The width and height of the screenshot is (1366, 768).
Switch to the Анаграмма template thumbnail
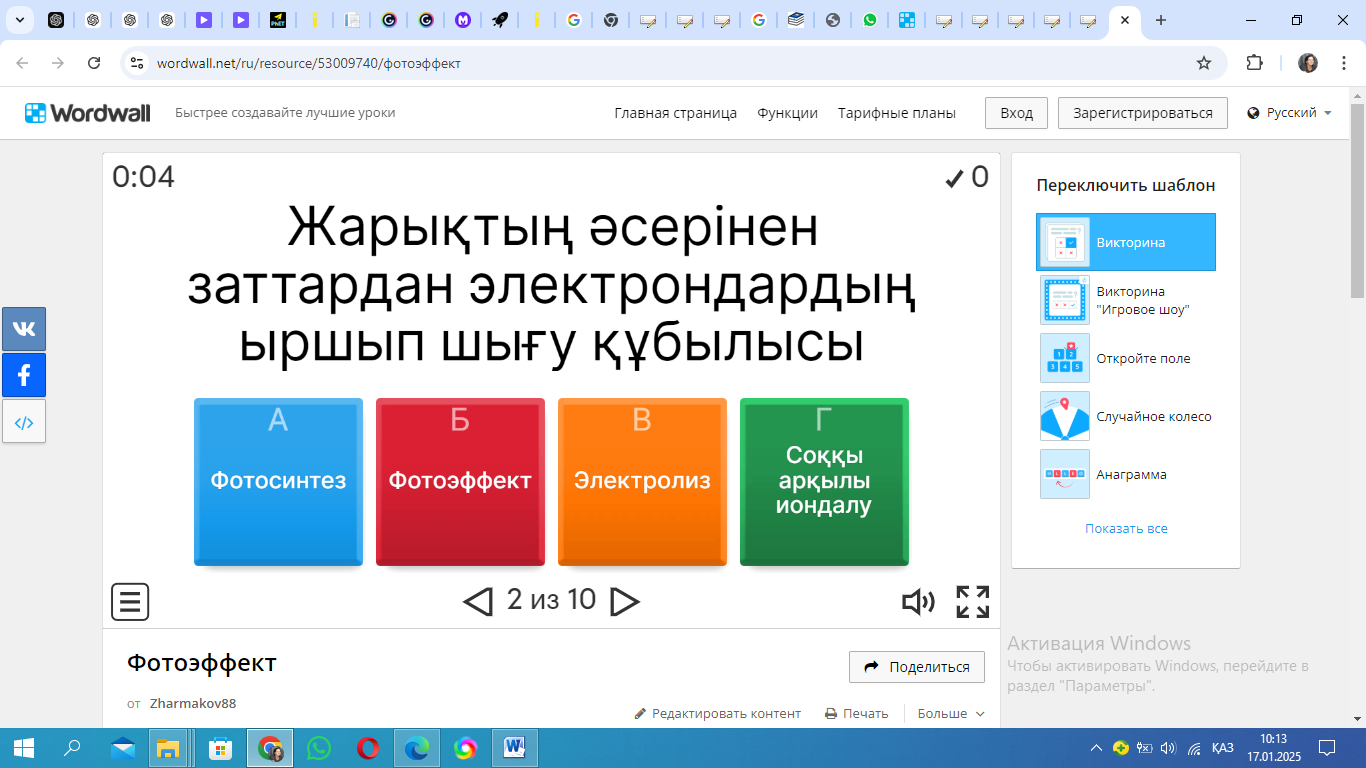pos(1065,474)
